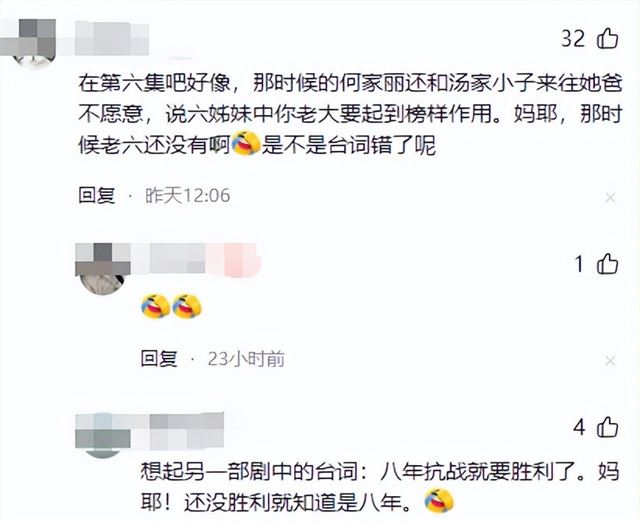Select the comment text starting 在第六集吧好像
640x521 pixels.
(x=350, y=114)
